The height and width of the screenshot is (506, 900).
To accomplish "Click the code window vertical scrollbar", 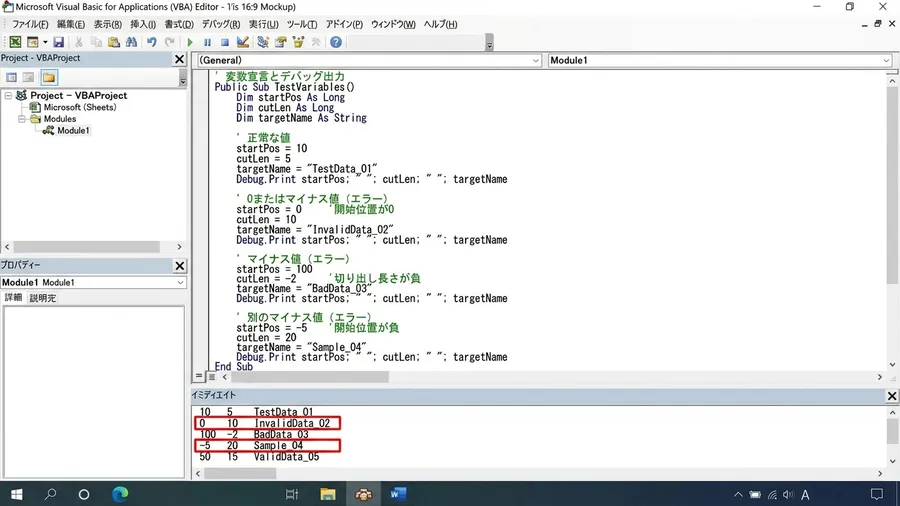I will tap(892, 184).
